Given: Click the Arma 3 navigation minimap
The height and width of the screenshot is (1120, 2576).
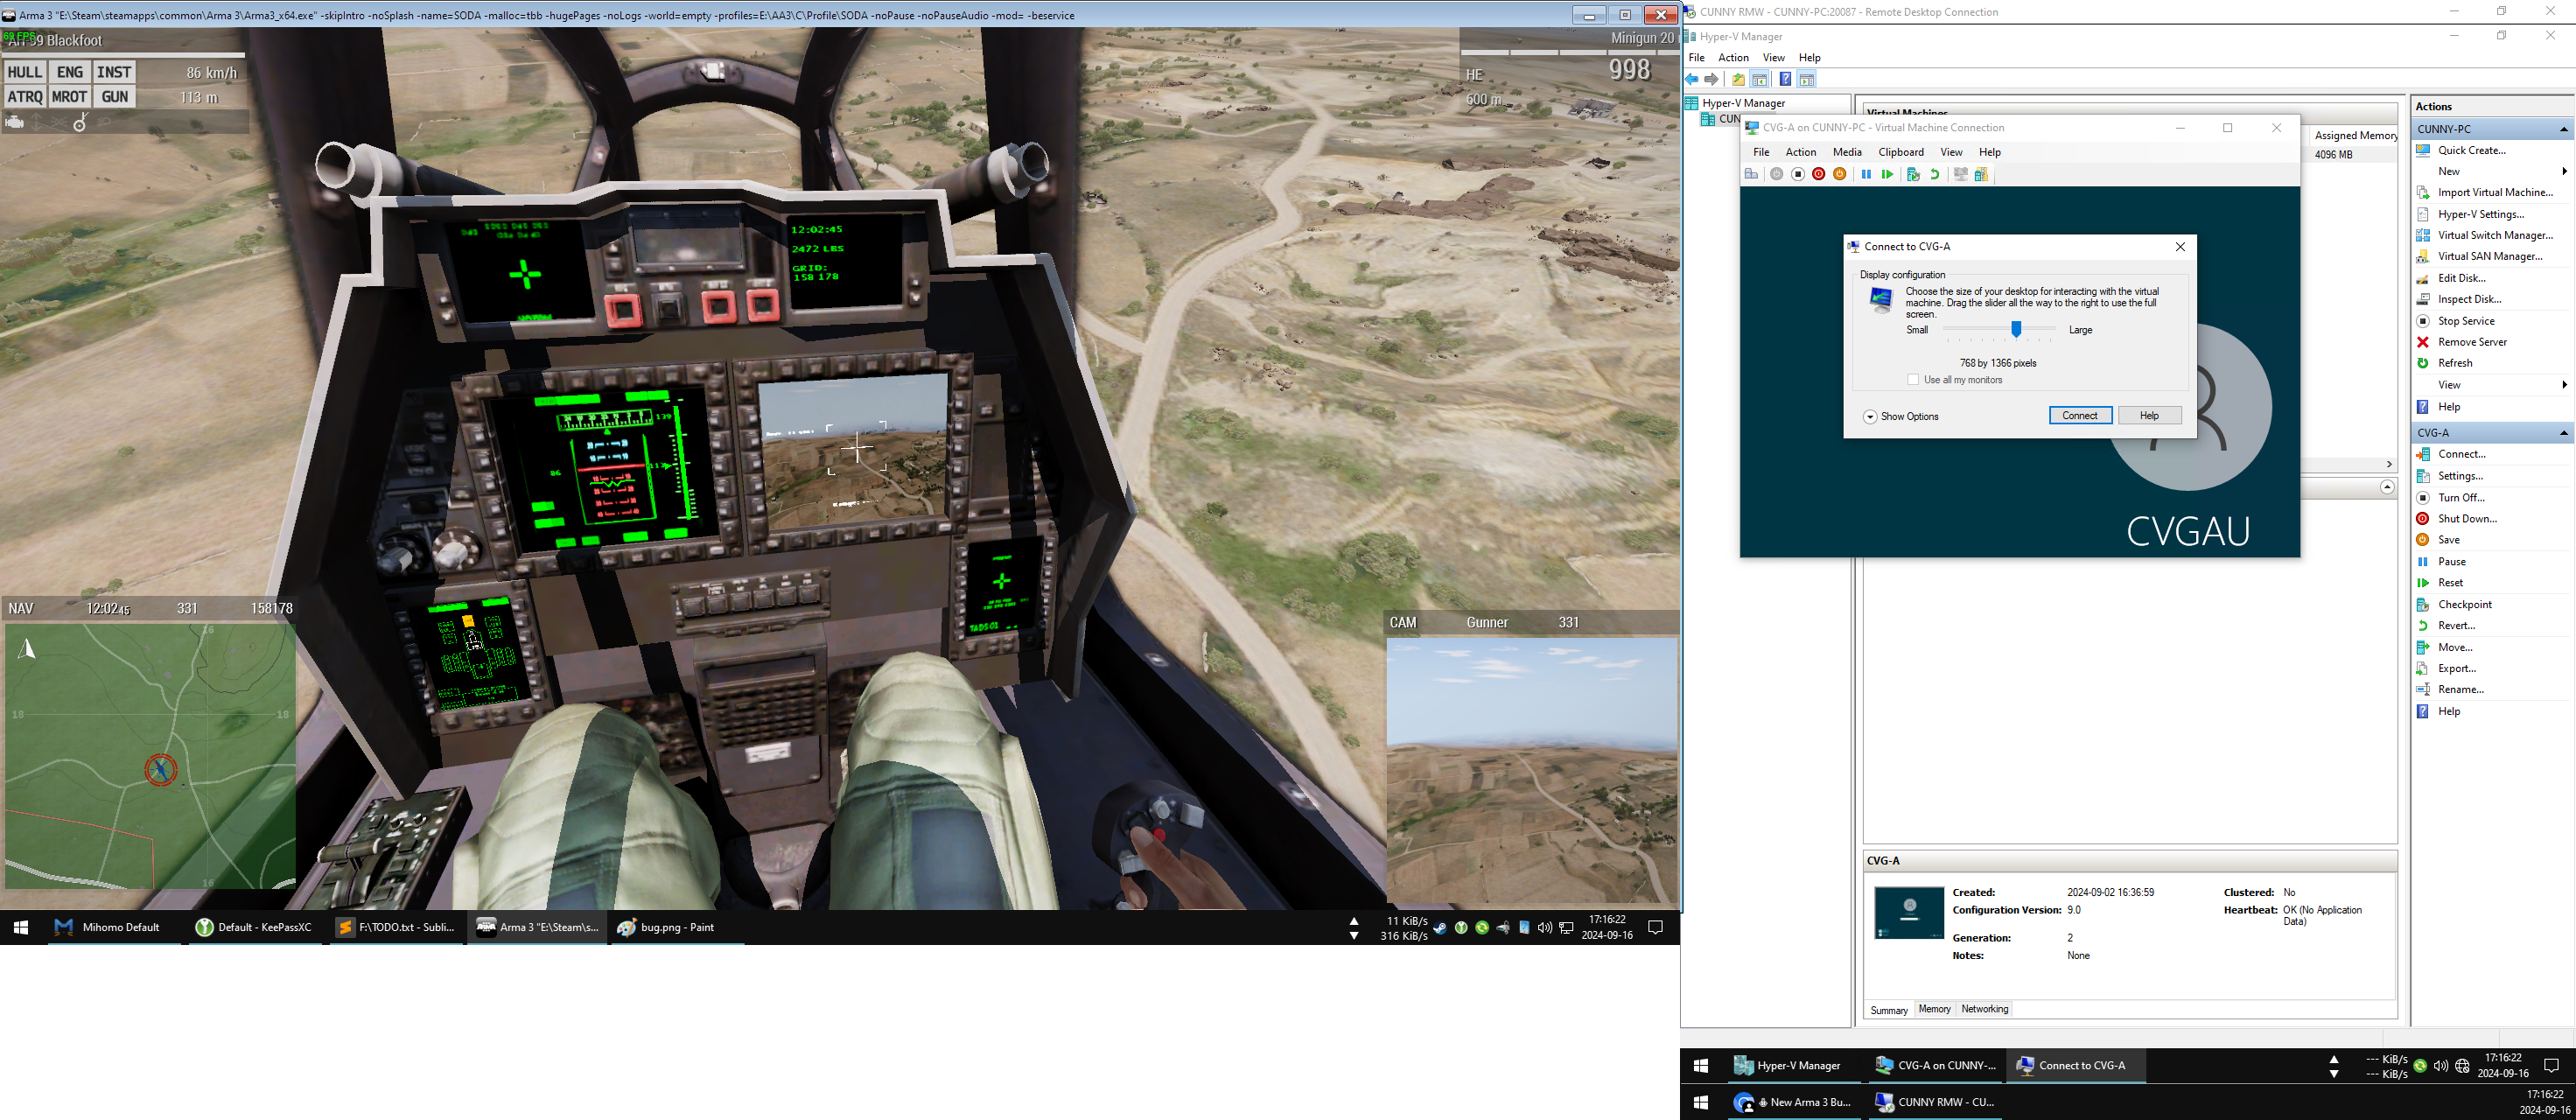Looking at the screenshot, I should [150, 756].
